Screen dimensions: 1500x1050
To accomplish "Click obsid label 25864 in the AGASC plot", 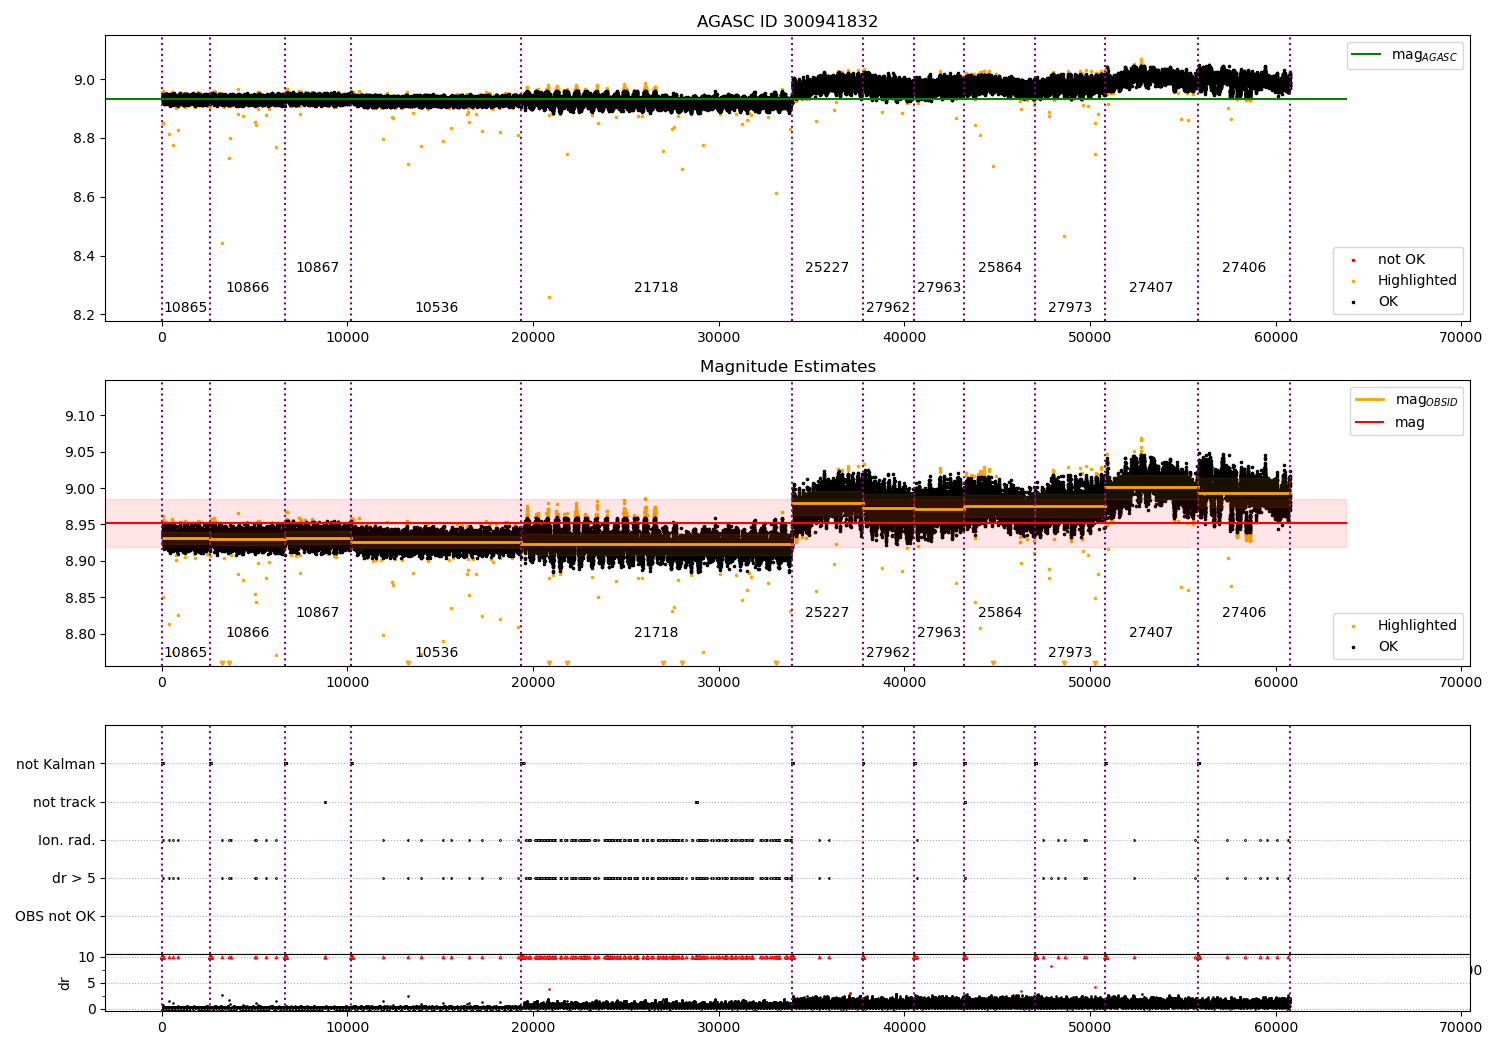I will 1000,268.
